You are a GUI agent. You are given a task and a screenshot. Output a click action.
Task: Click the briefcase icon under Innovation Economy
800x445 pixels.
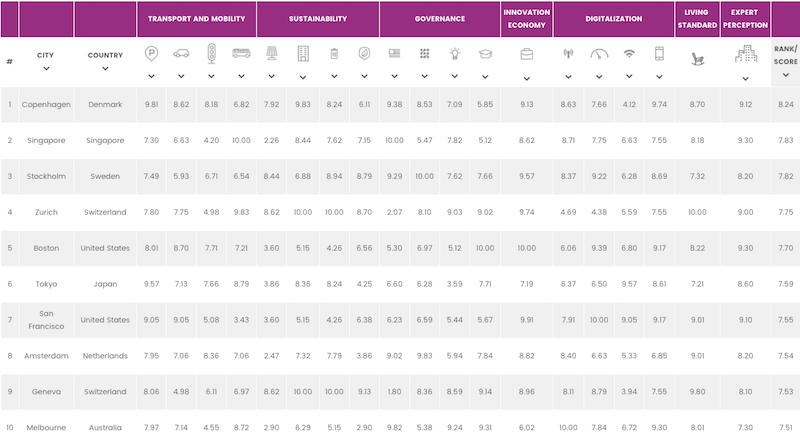click(526, 55)
